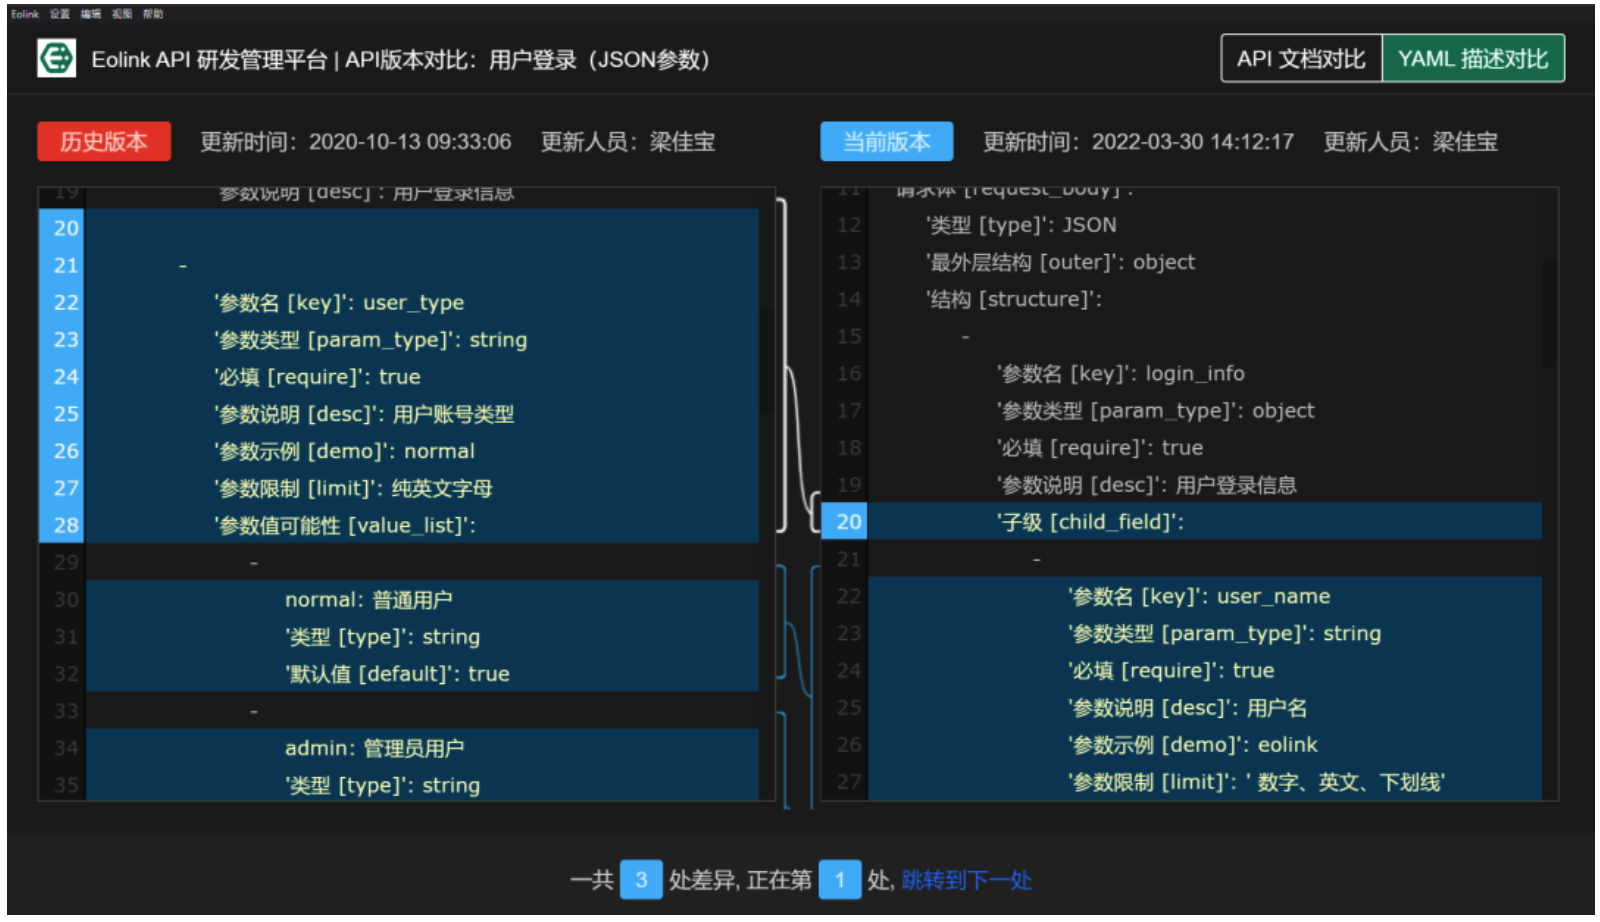This screenshot has height=922, width=1600.
Task: Select line 25 用户账号类型 description
Action: pyautogui.click(x=364, y=414)
